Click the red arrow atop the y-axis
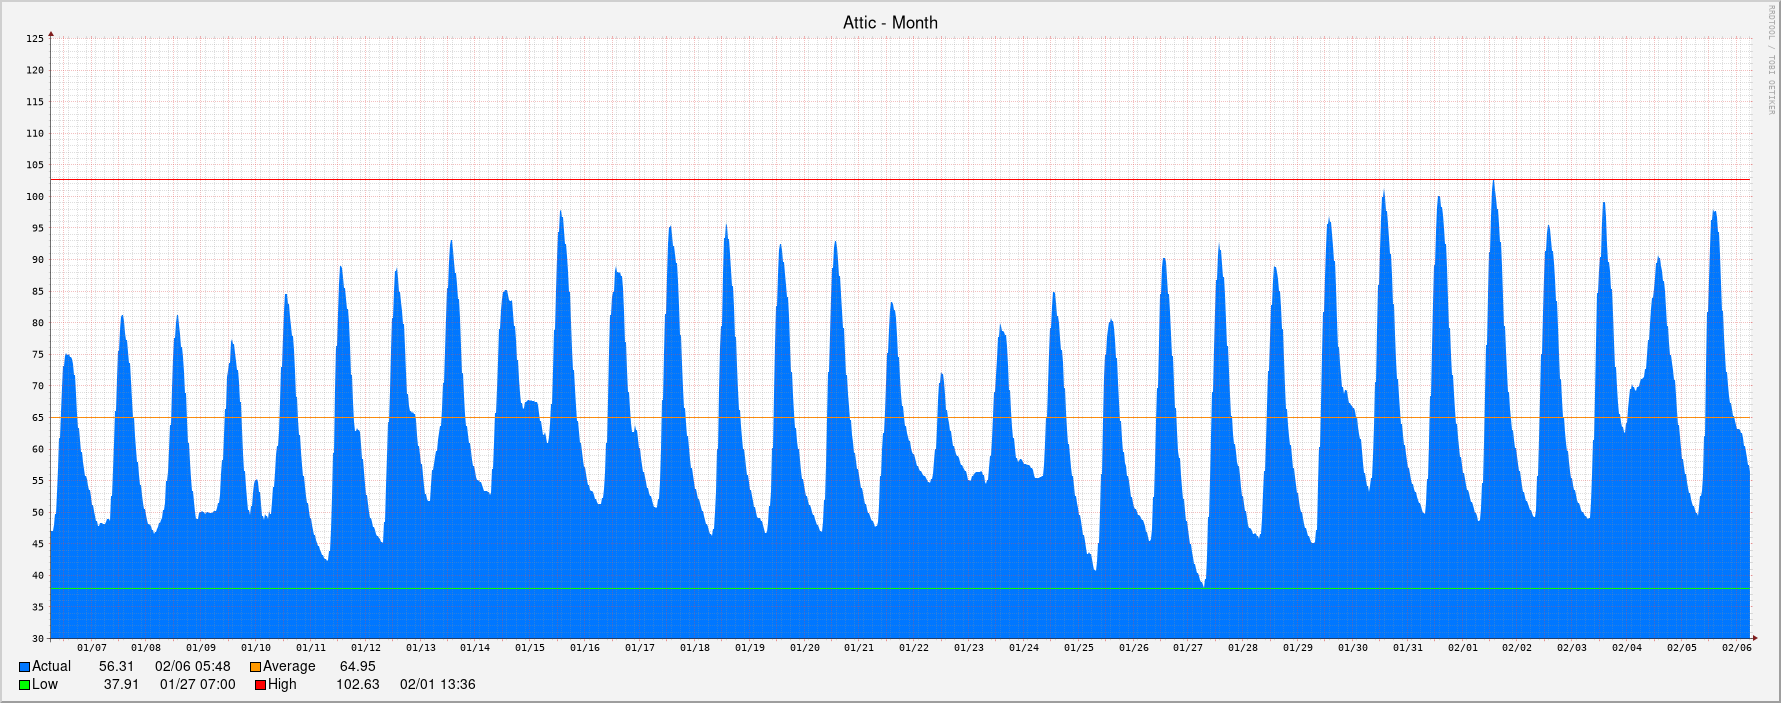Screen dimensions: 1781x703 (x=51, y=34)
